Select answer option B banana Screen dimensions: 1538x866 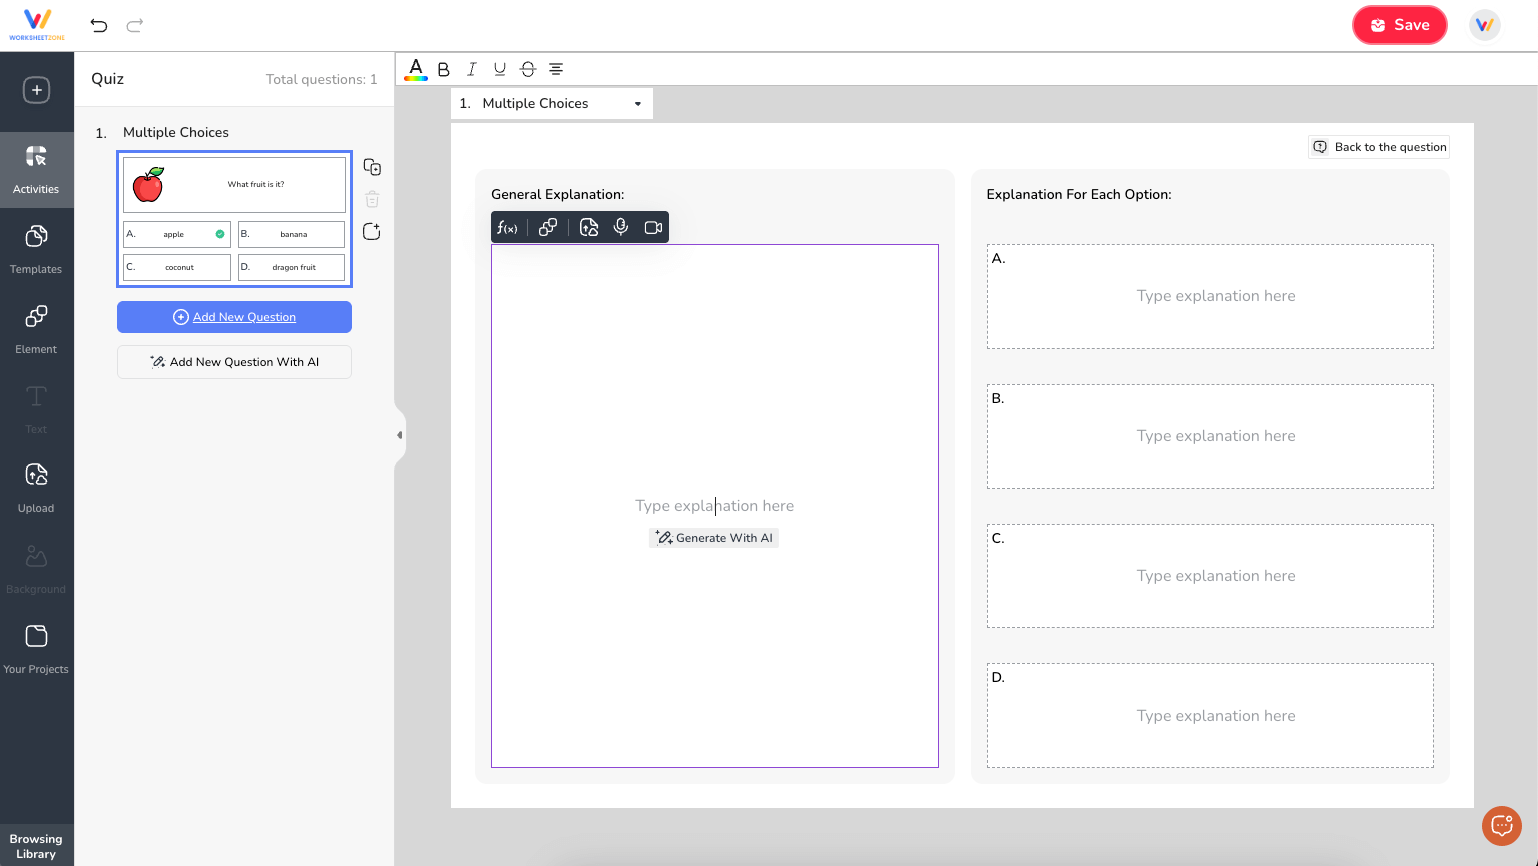pos(292,234)
